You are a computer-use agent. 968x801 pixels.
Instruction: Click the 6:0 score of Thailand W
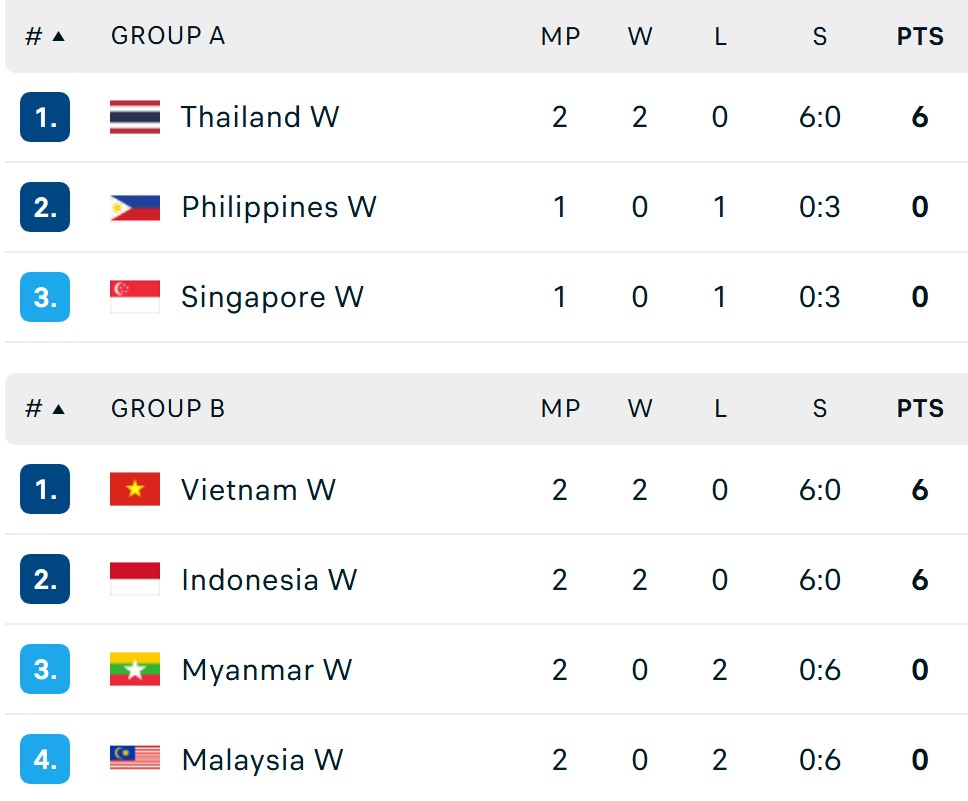point(820,117)
